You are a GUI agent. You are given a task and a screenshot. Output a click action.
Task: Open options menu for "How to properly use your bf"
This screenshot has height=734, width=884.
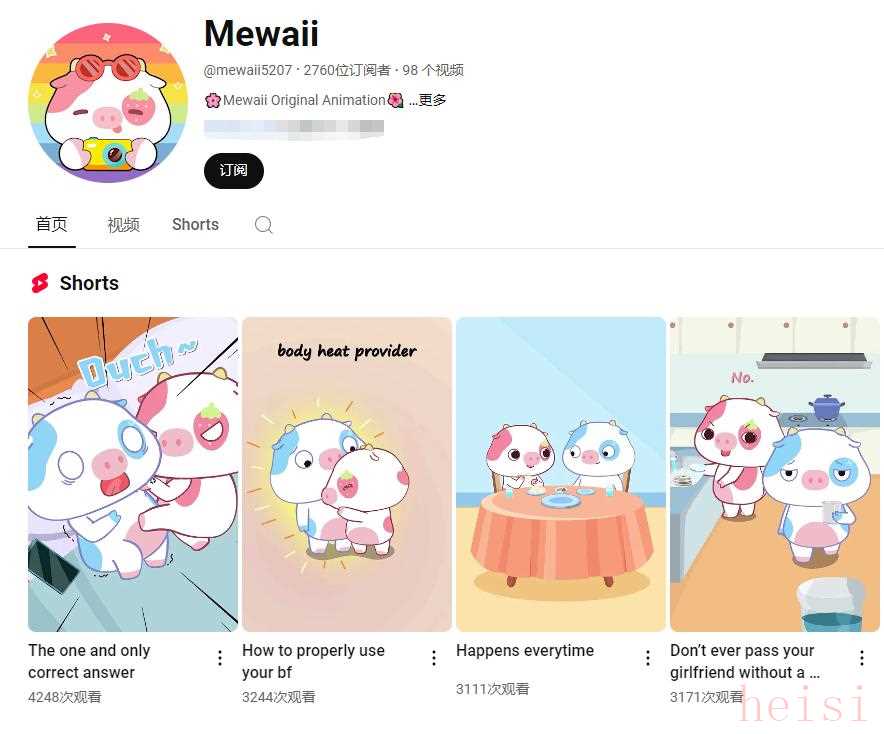pos(434,658)
